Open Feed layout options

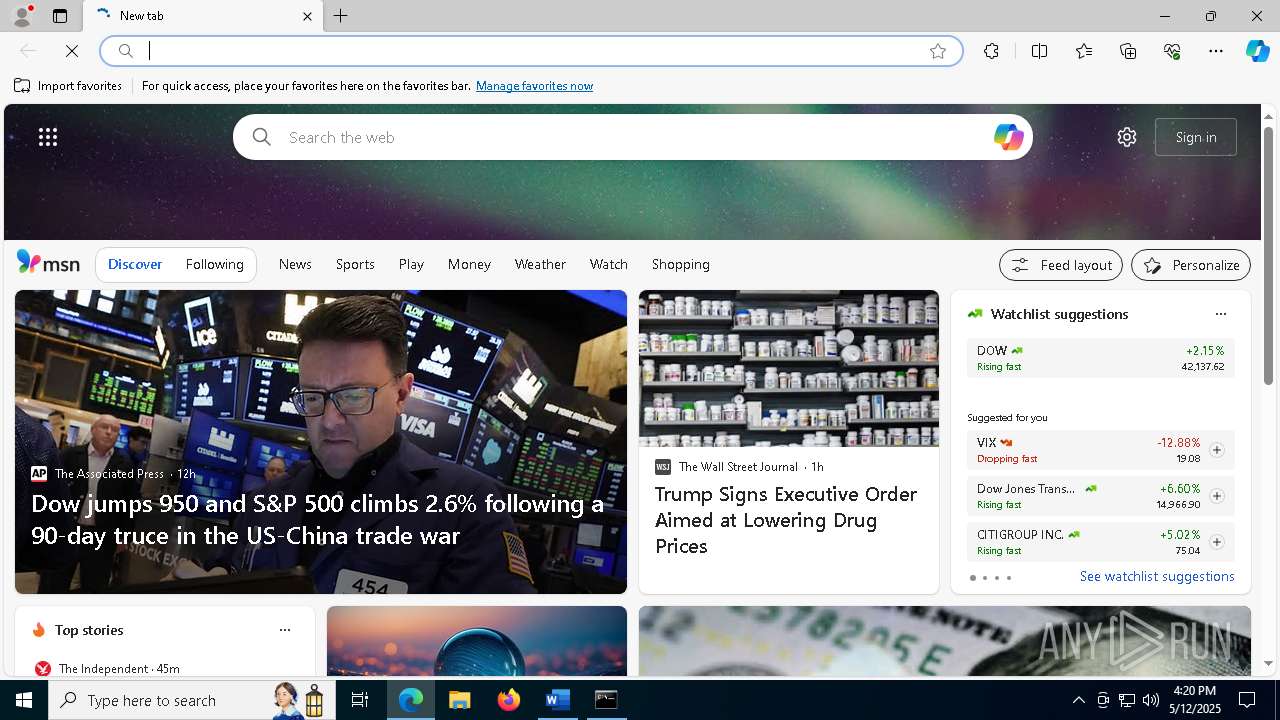click(1061, 265)
